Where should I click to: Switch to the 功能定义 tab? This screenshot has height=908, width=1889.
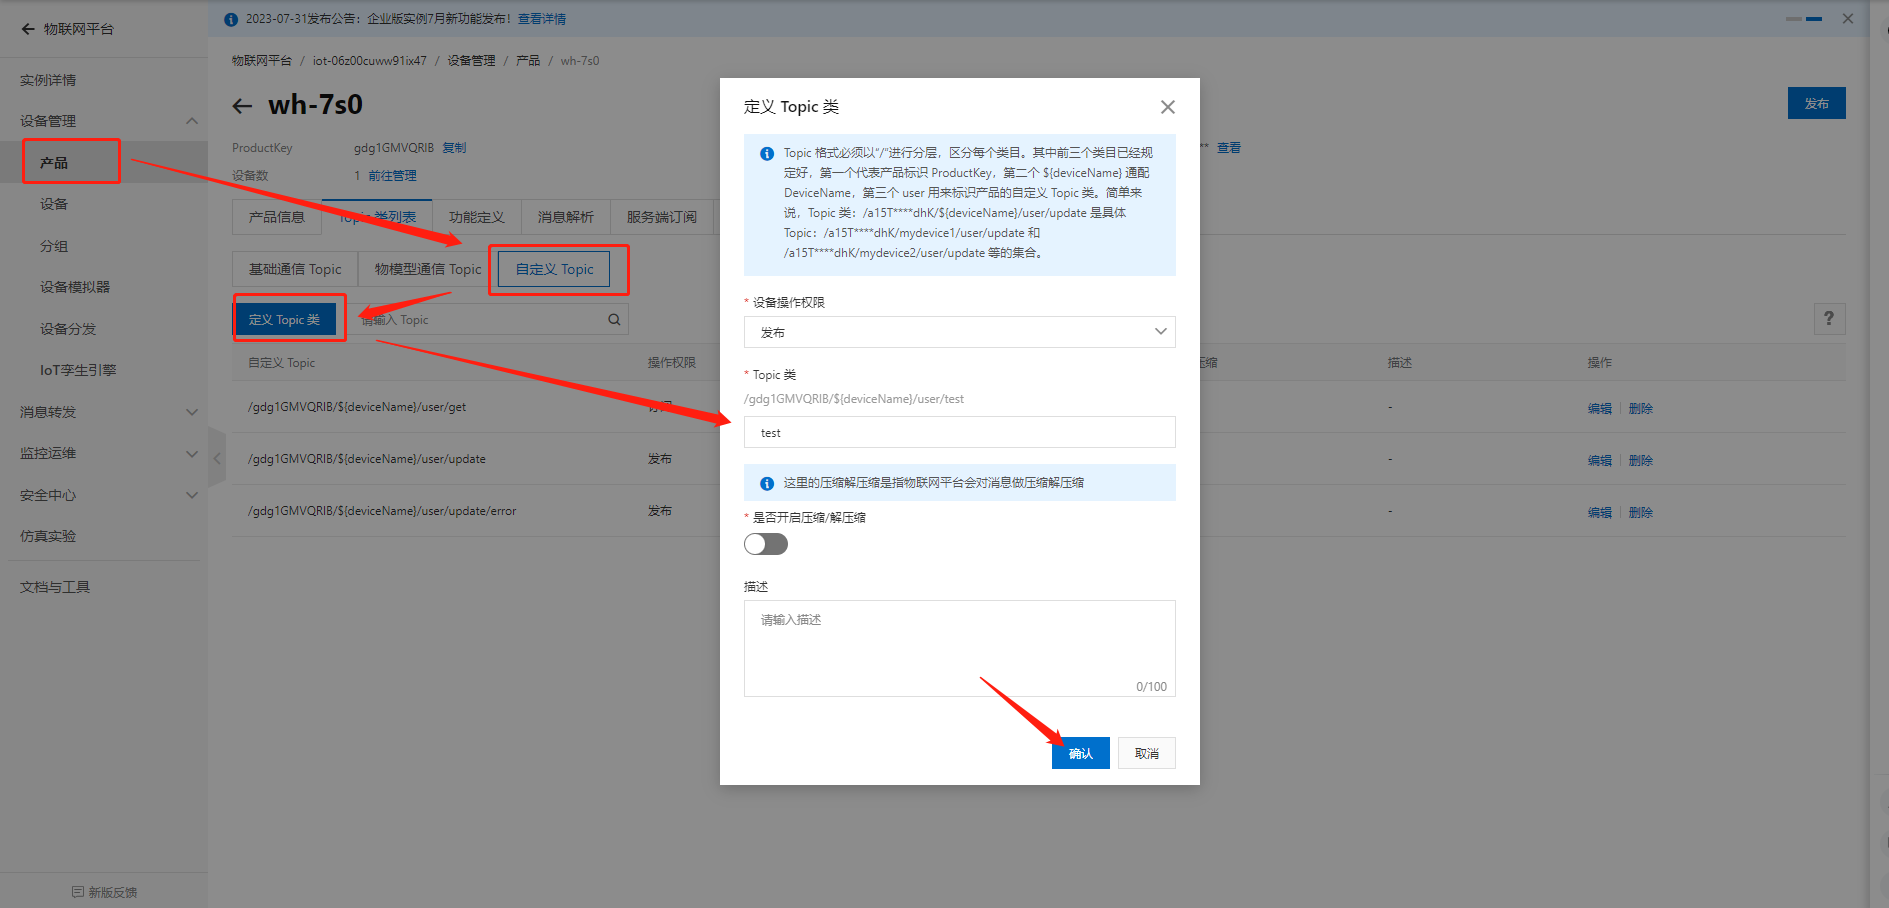point(476,217)
